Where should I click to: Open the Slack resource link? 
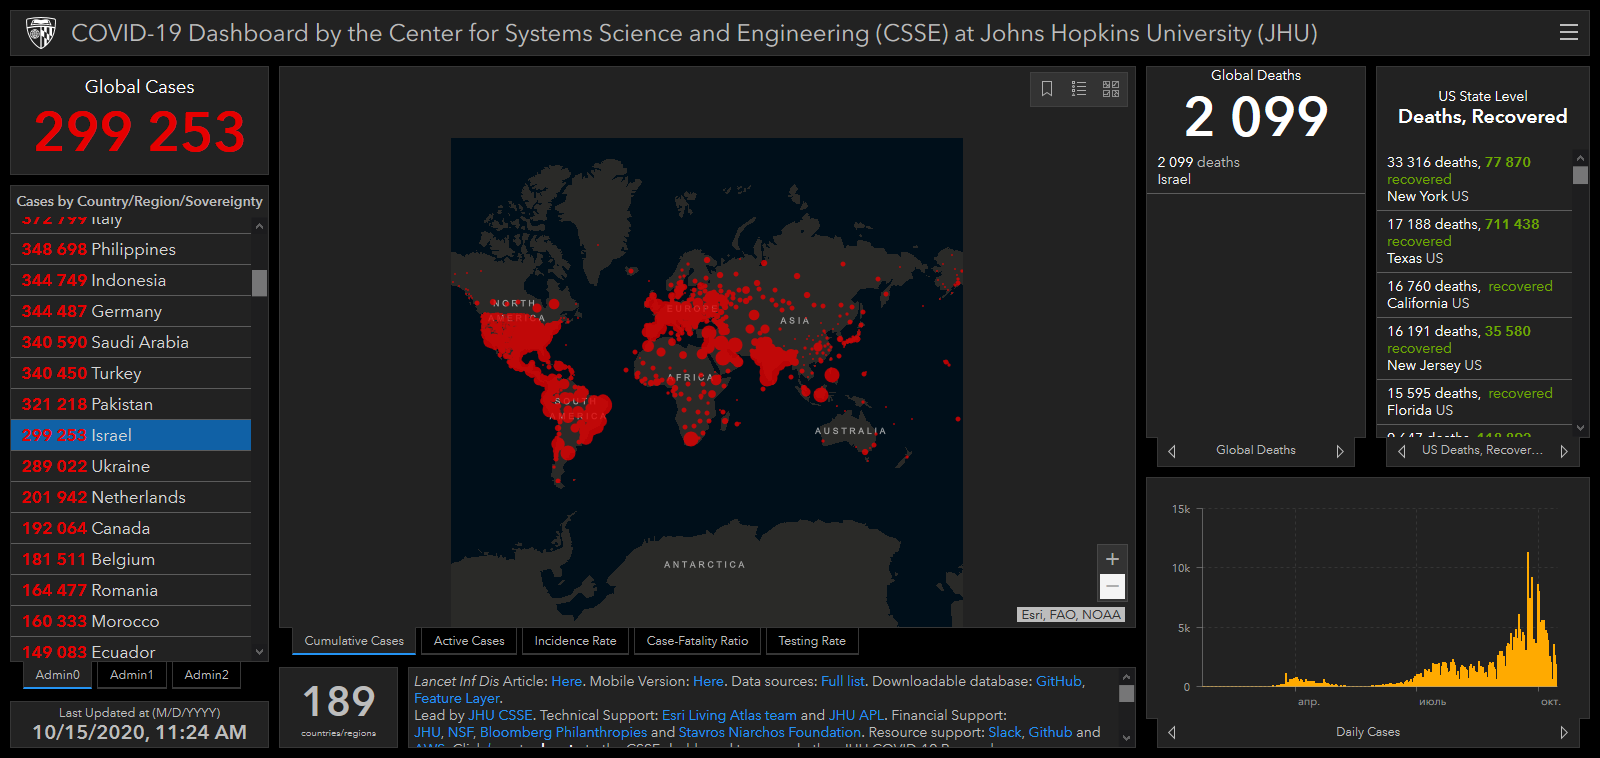1005,732
